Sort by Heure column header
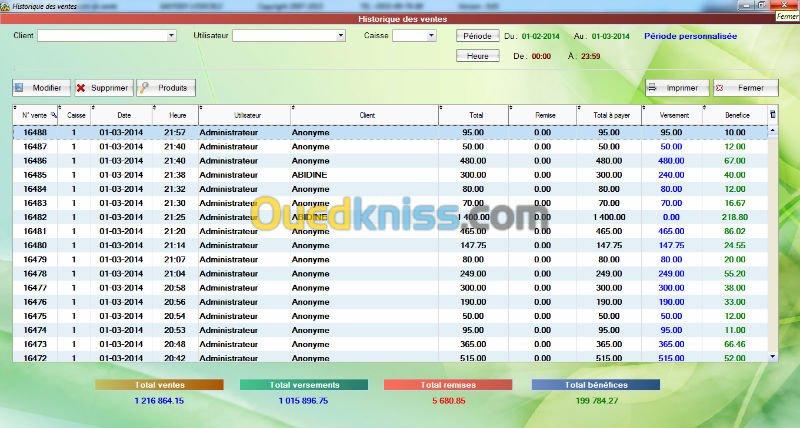The height and width of the screenshot is (428, 800). pyautogui.click(x=176, y=115)
